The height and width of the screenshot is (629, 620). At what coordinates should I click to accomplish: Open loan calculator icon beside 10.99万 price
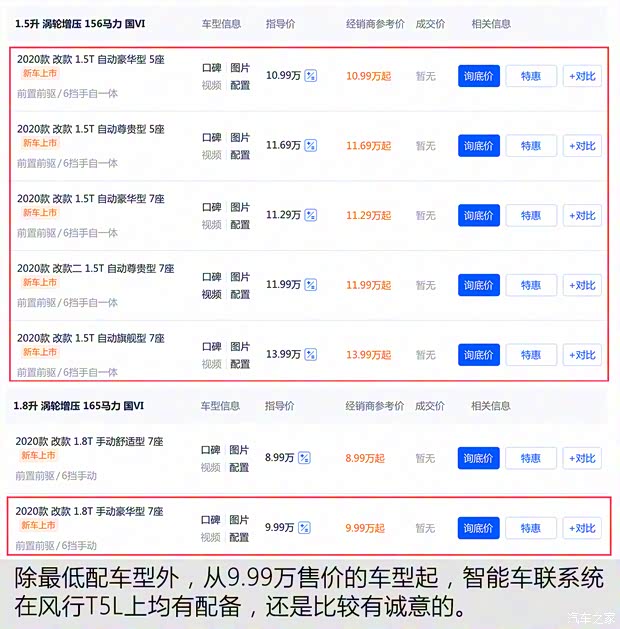coord(310,75)
